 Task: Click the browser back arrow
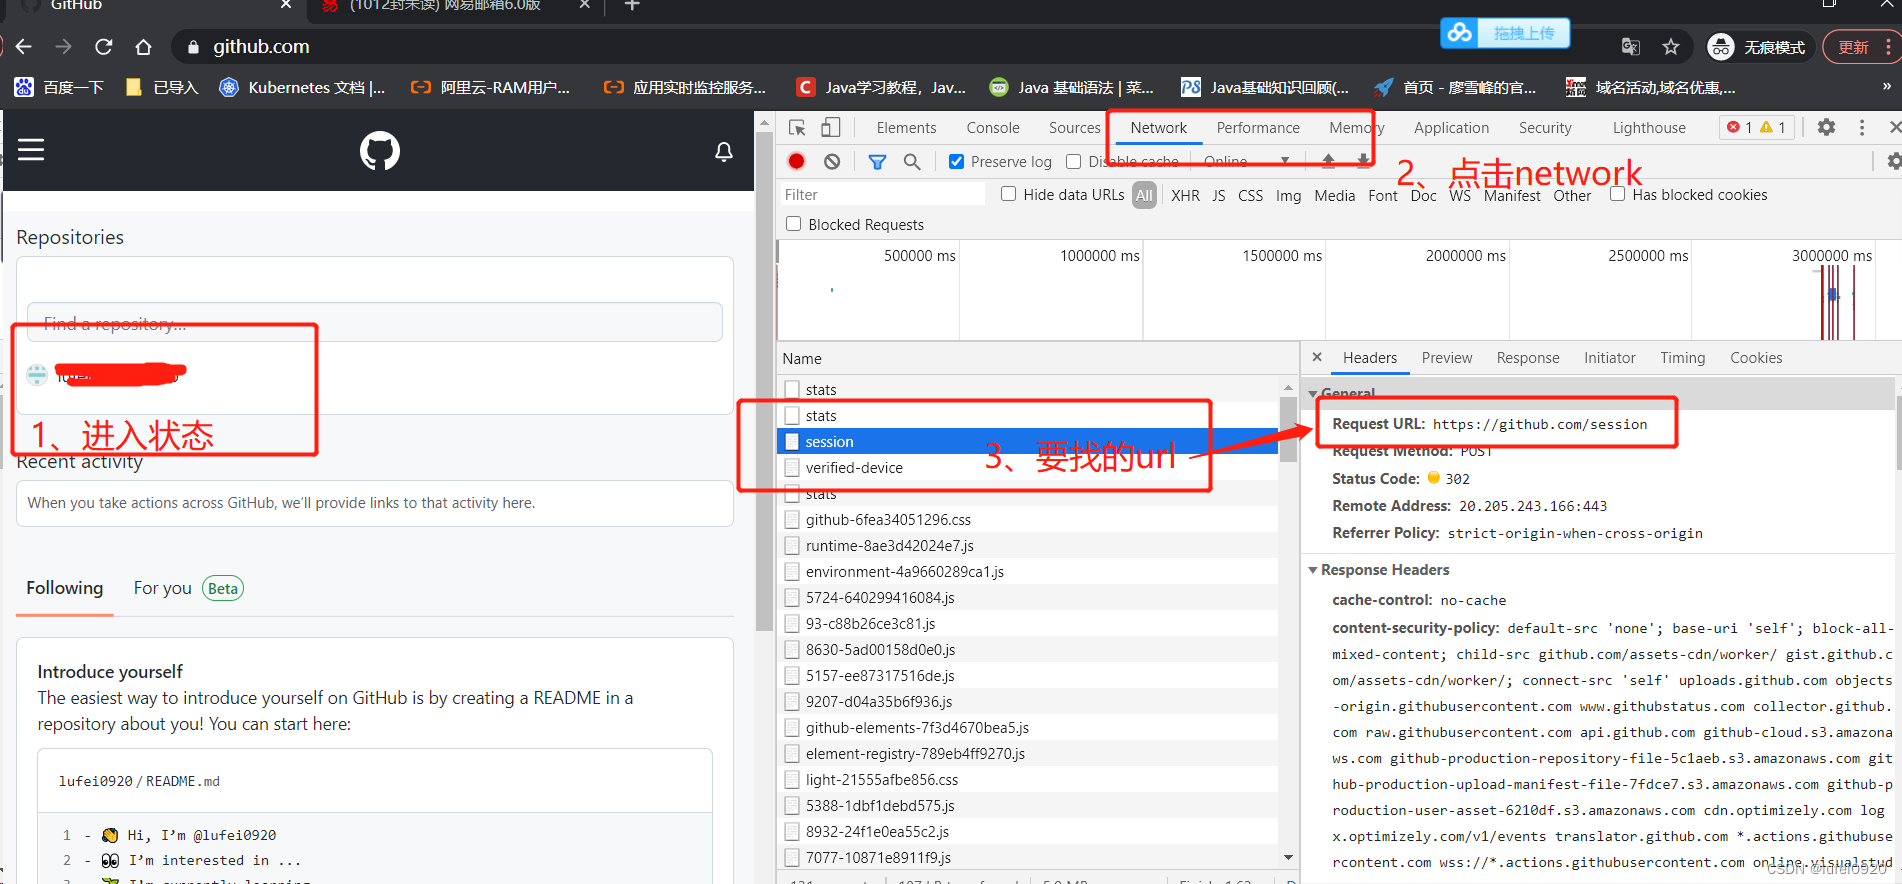click(24, 47)
